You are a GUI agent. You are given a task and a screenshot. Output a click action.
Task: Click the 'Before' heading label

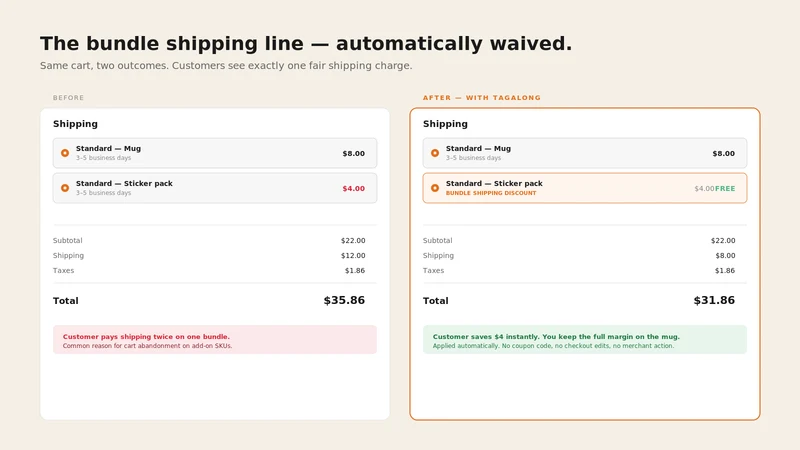68,98
